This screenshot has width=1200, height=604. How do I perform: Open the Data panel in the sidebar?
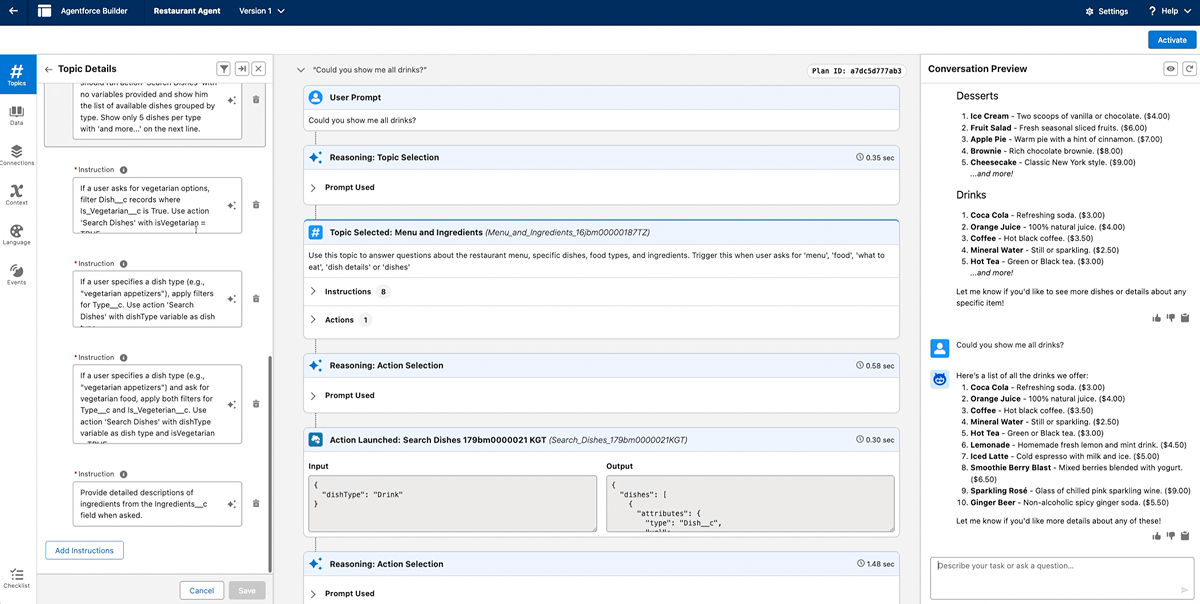point(17,114)
